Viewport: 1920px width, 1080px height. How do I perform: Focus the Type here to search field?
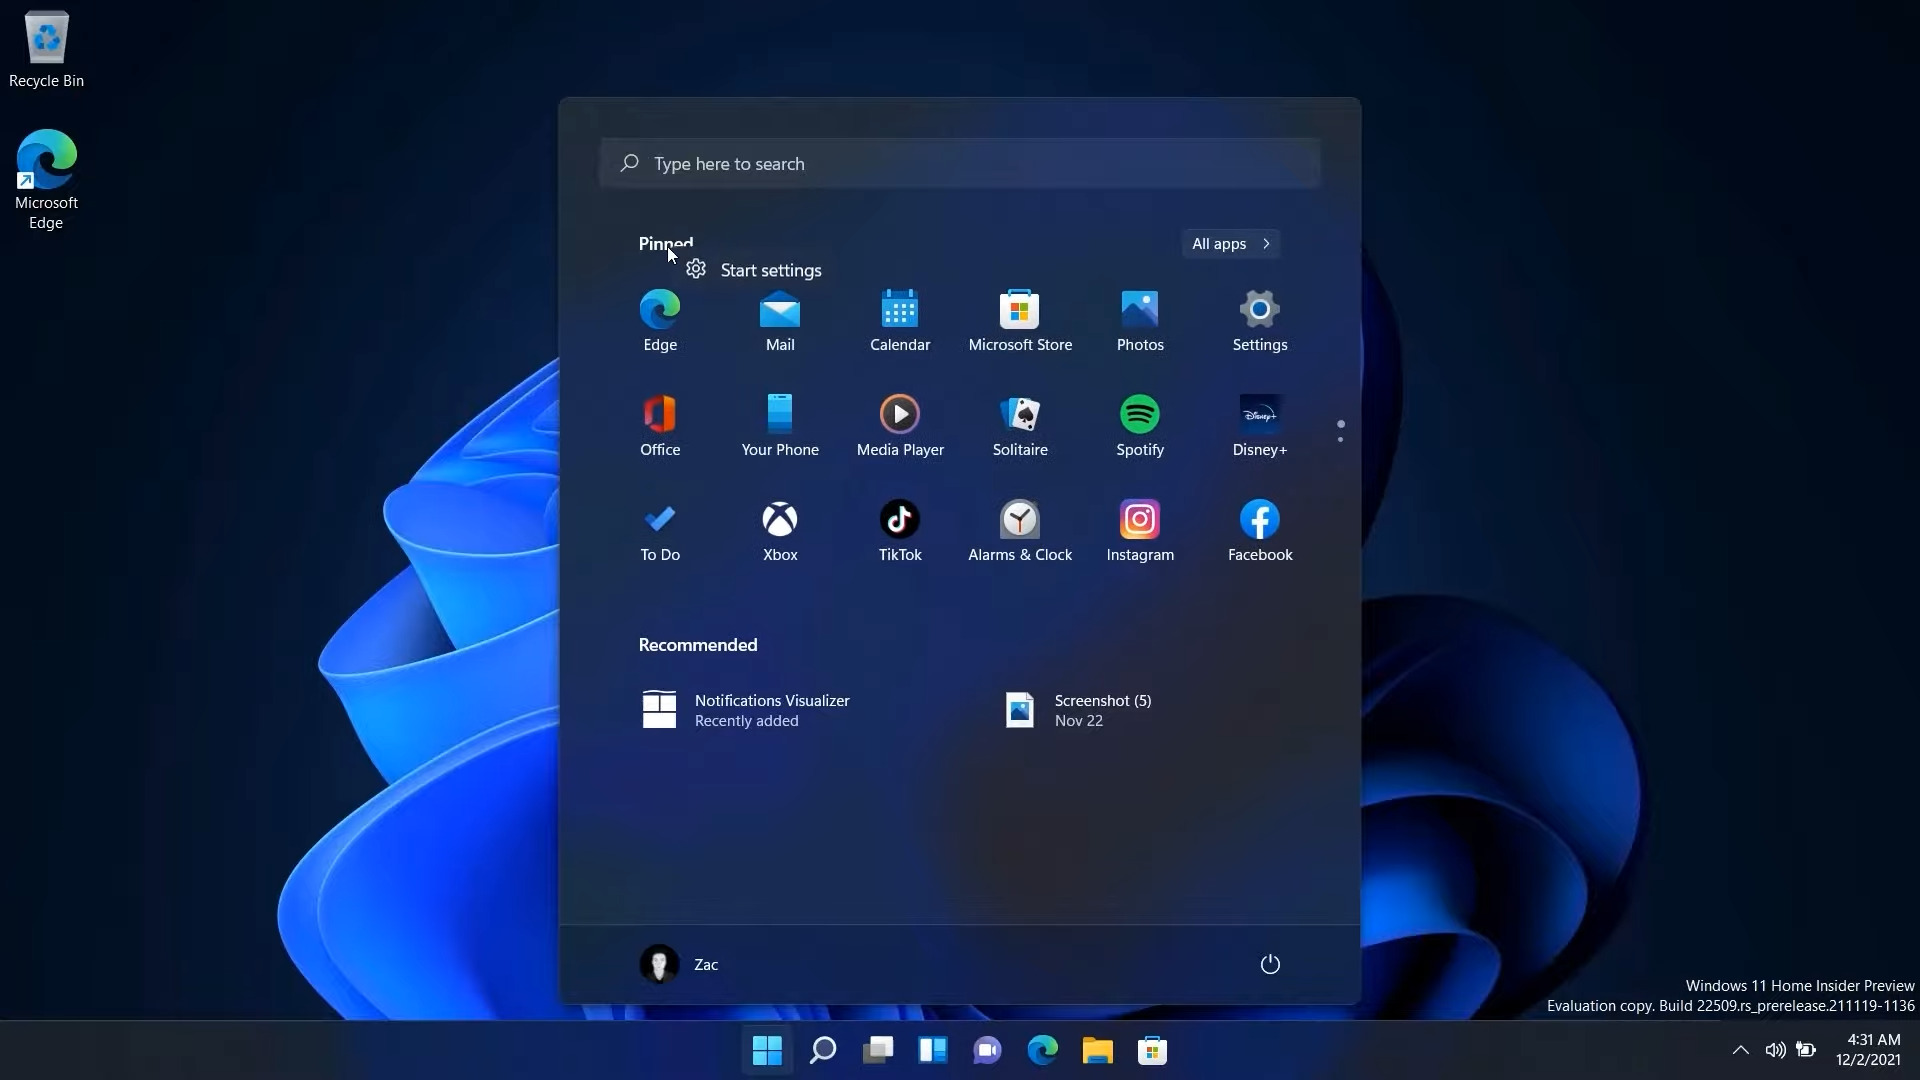(x=960, y=163)
